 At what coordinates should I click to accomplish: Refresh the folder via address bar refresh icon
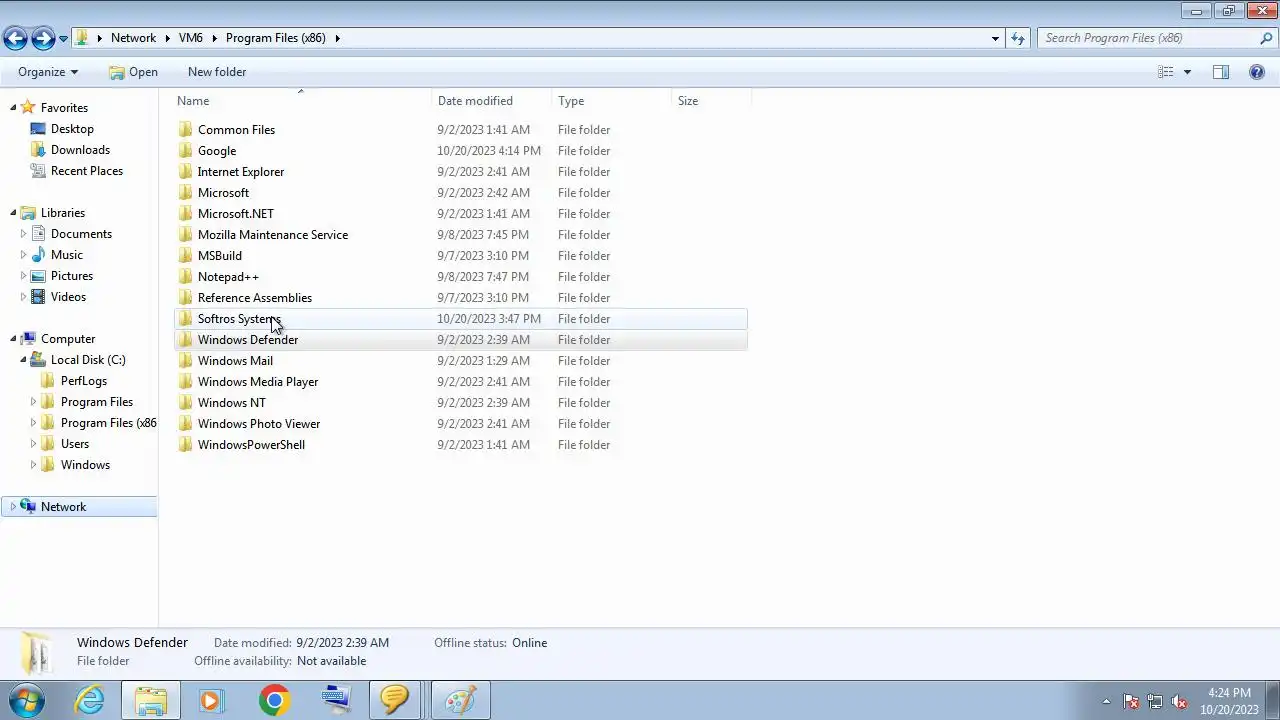click(x=1018, y=38)
